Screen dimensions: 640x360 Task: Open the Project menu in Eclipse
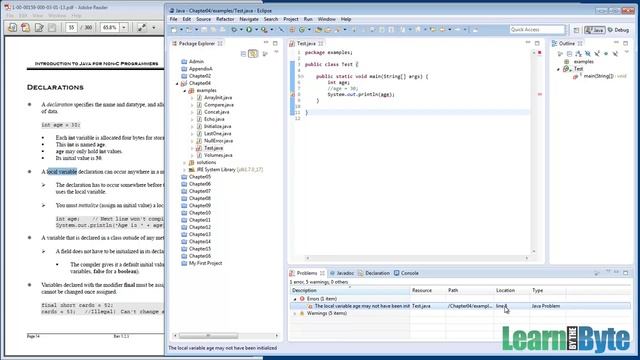[291, 19]
